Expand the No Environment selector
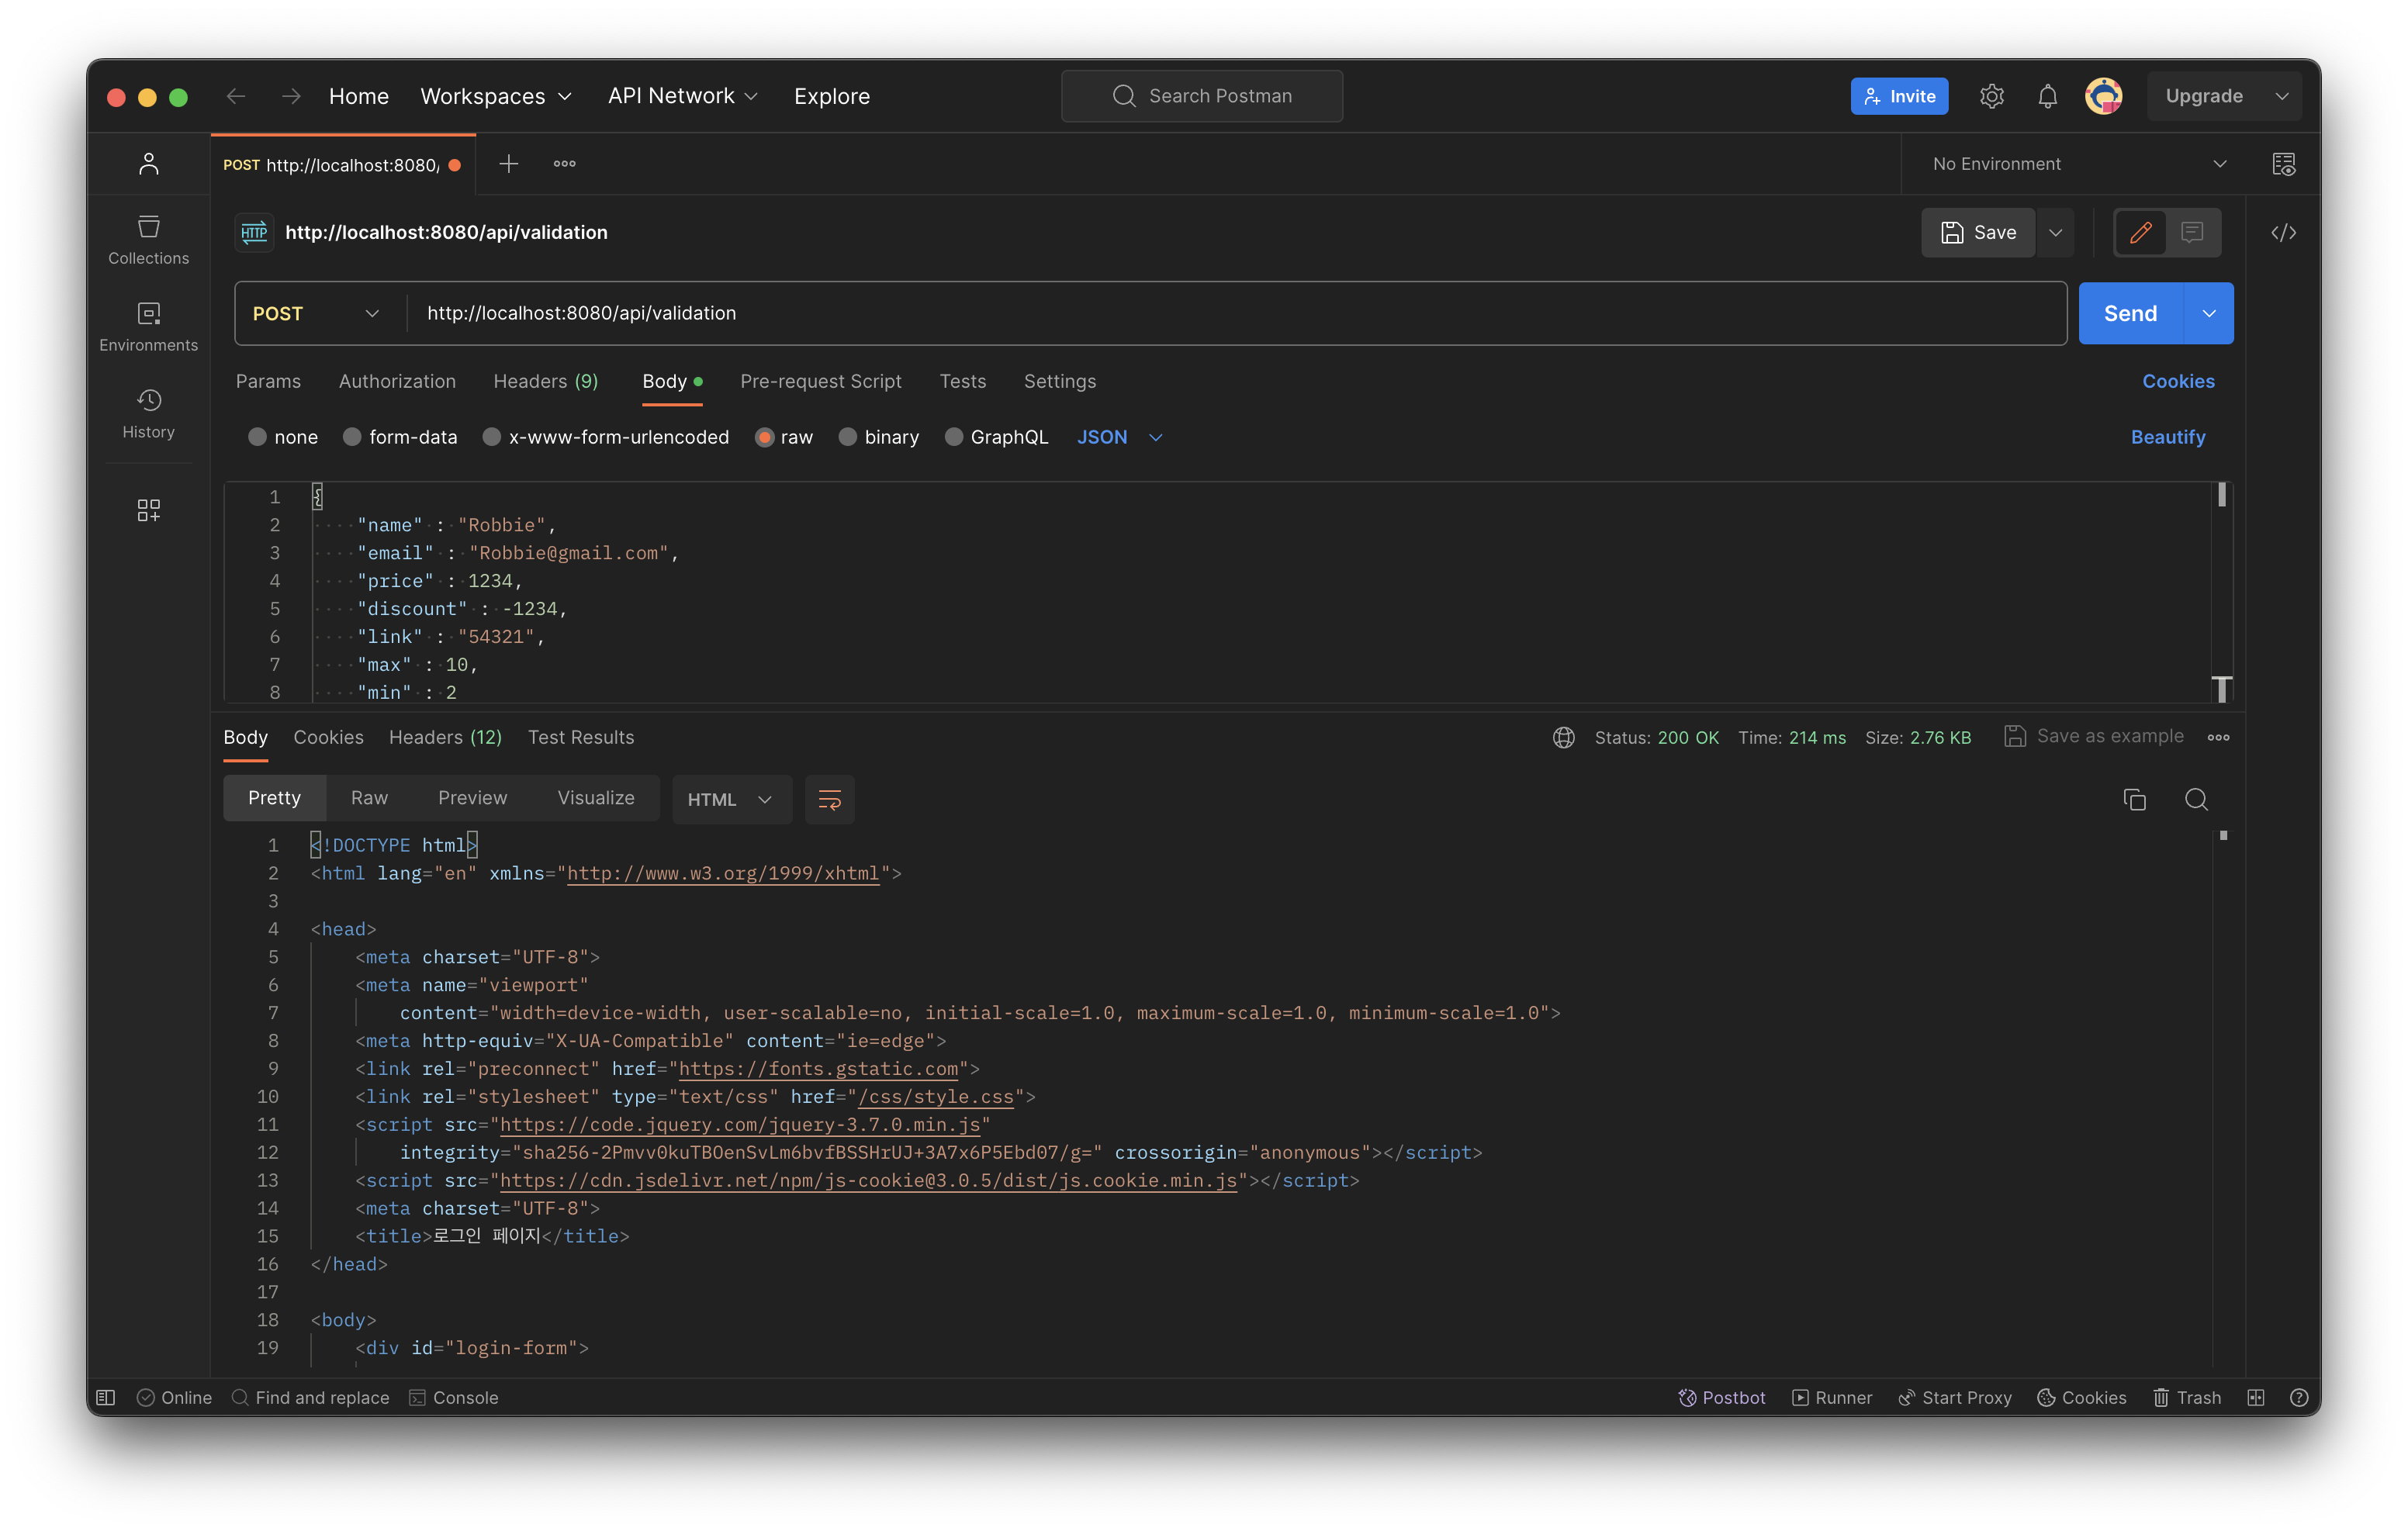This screenshot has height=1531, width=2408. [x=2079, y=164]
